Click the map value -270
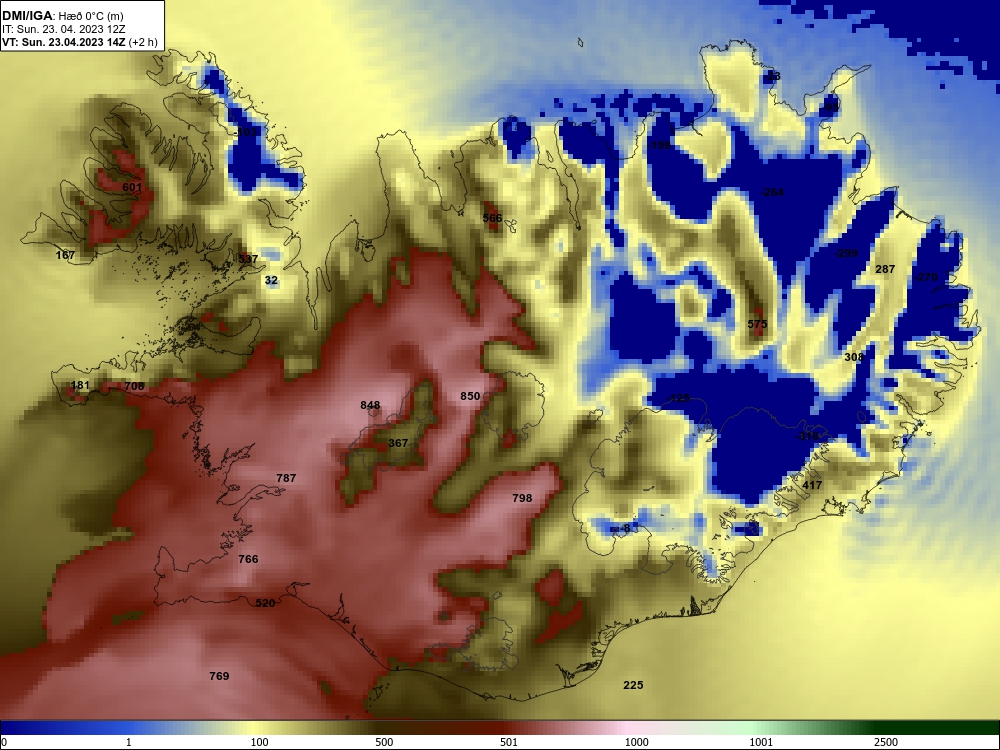This screenshot has height=750, width=1000. point(926,277)
